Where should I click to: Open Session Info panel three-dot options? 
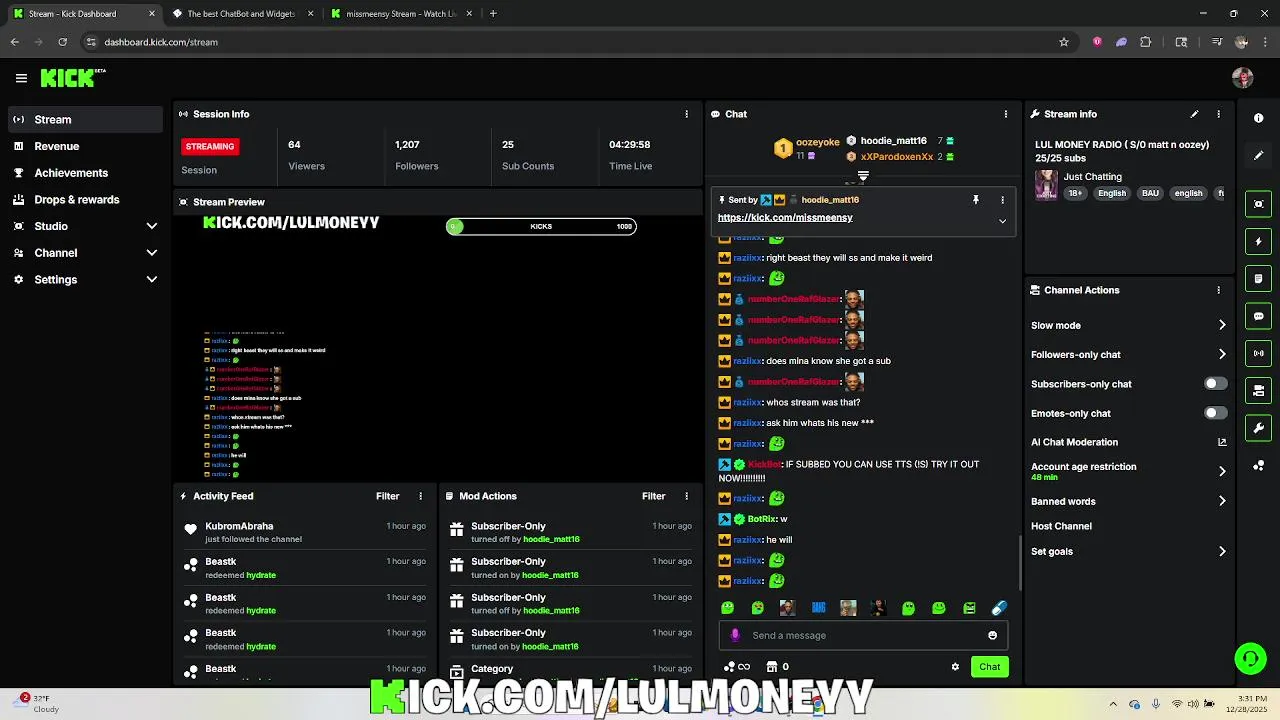point(686,114)
